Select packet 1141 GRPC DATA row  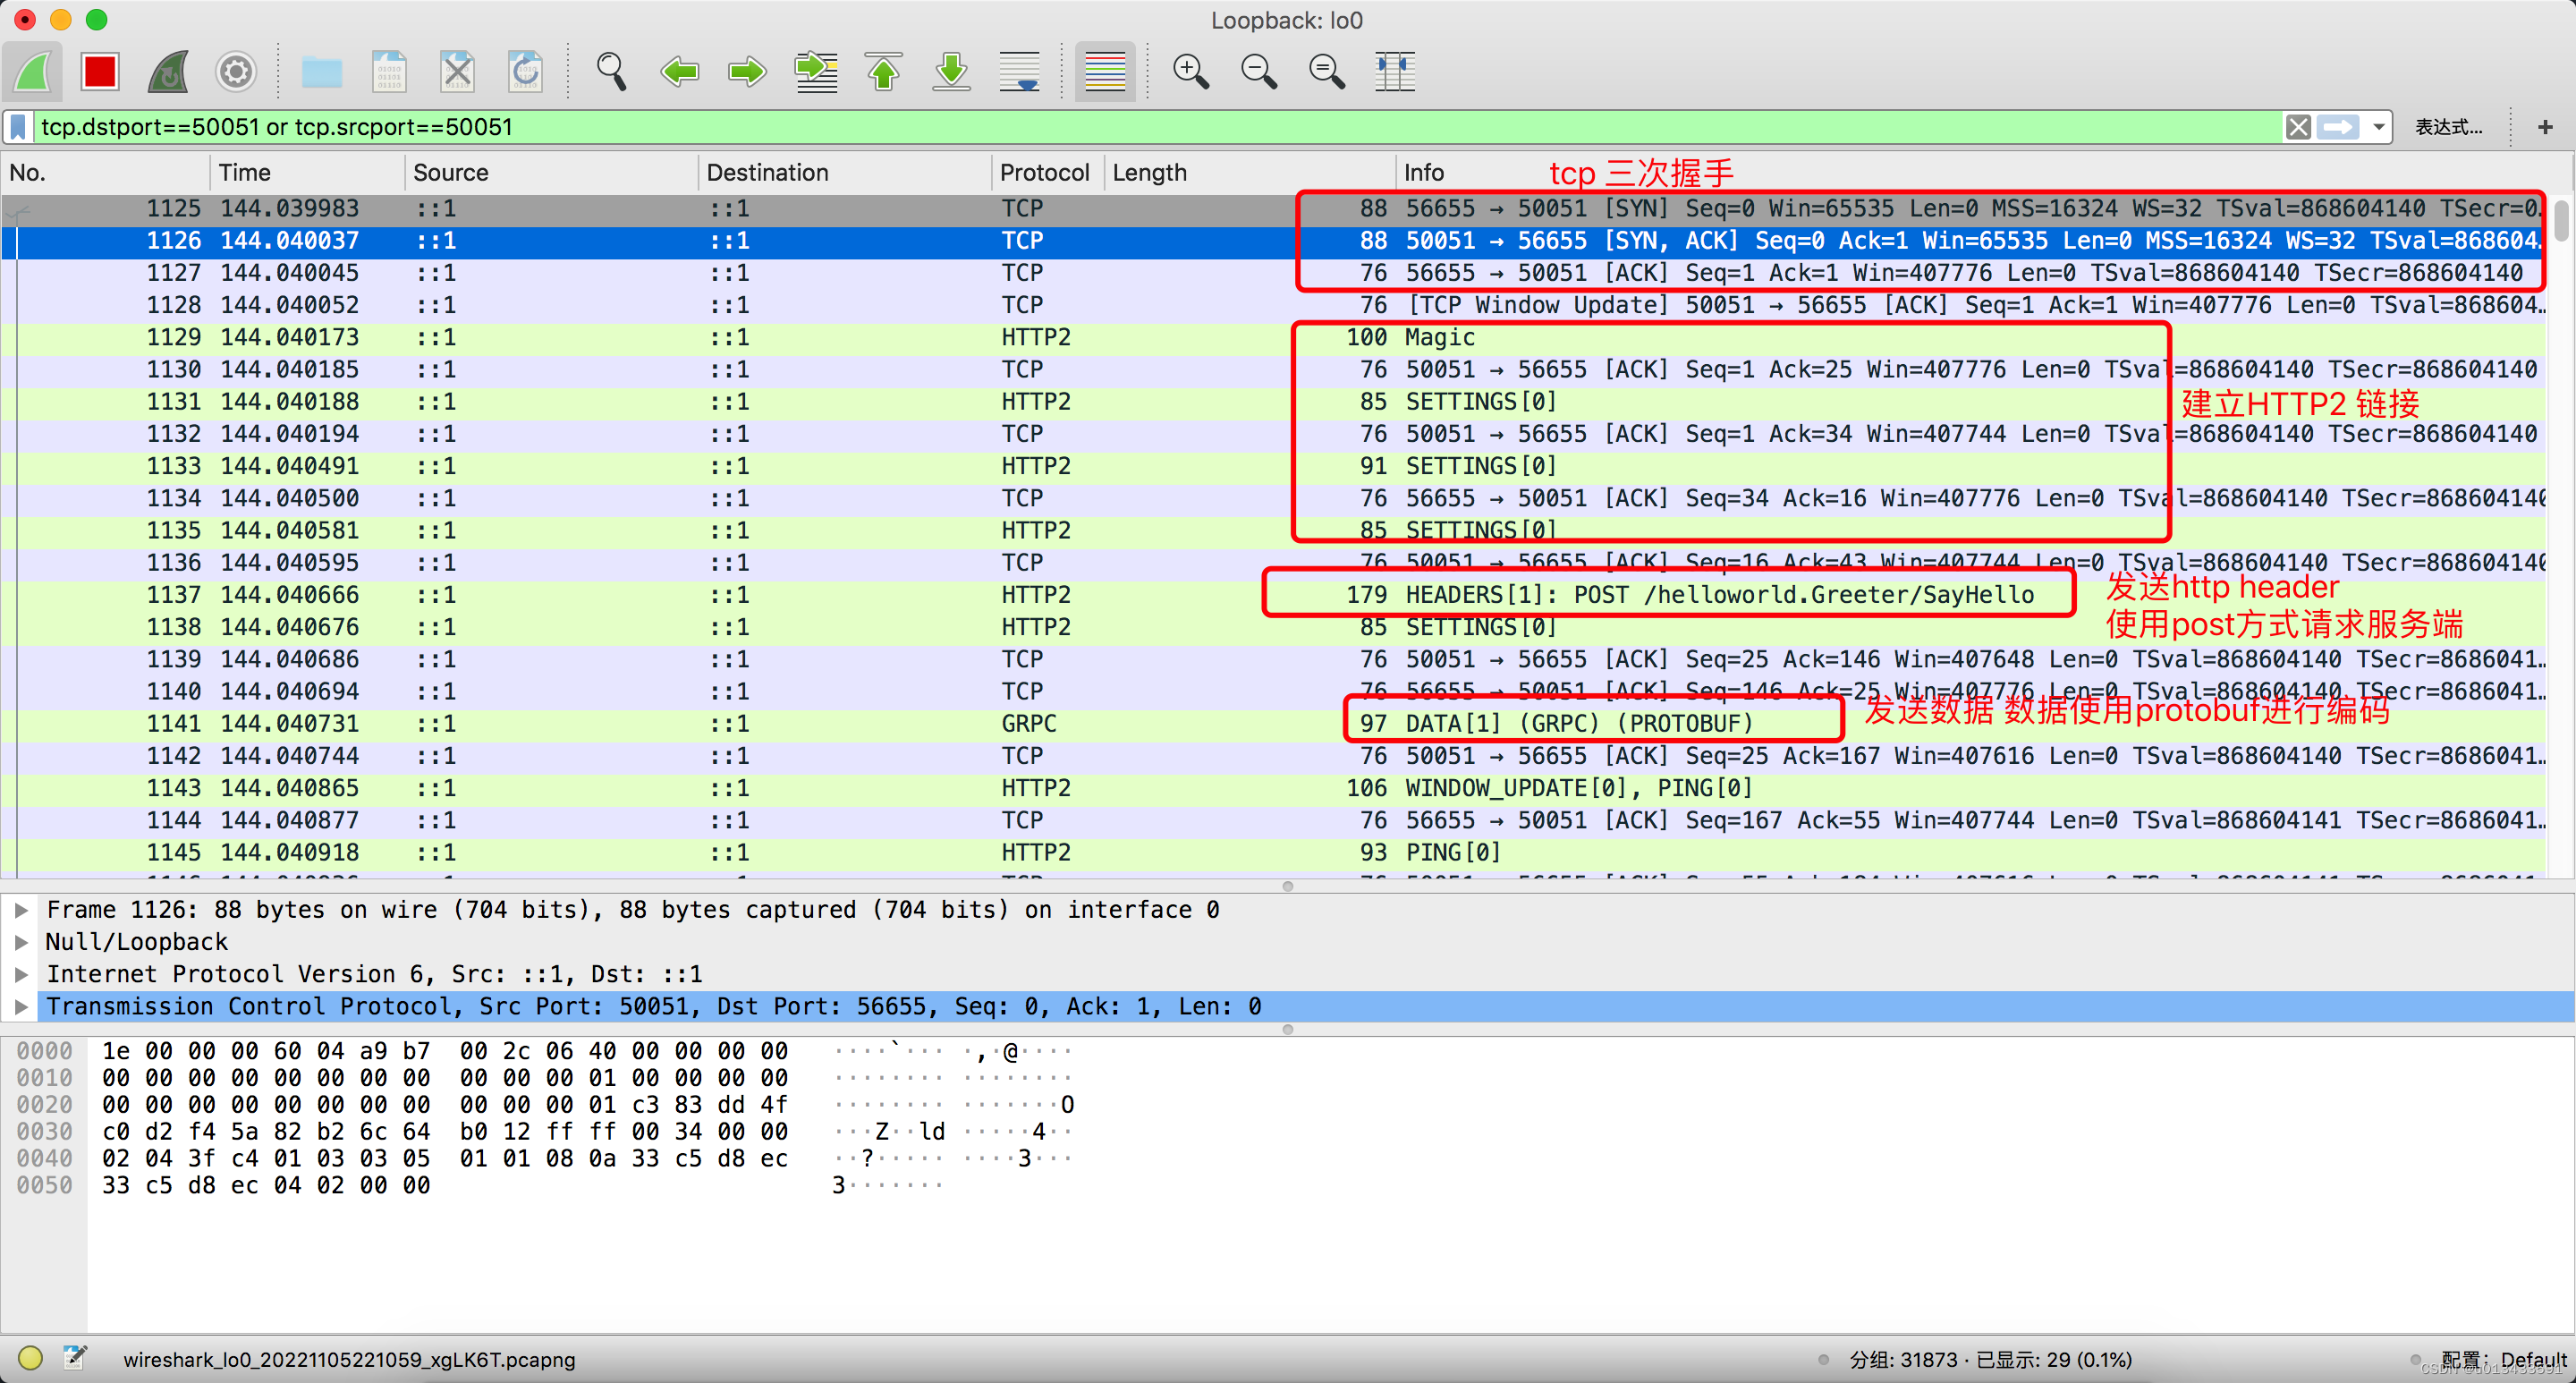point(1274,724)
